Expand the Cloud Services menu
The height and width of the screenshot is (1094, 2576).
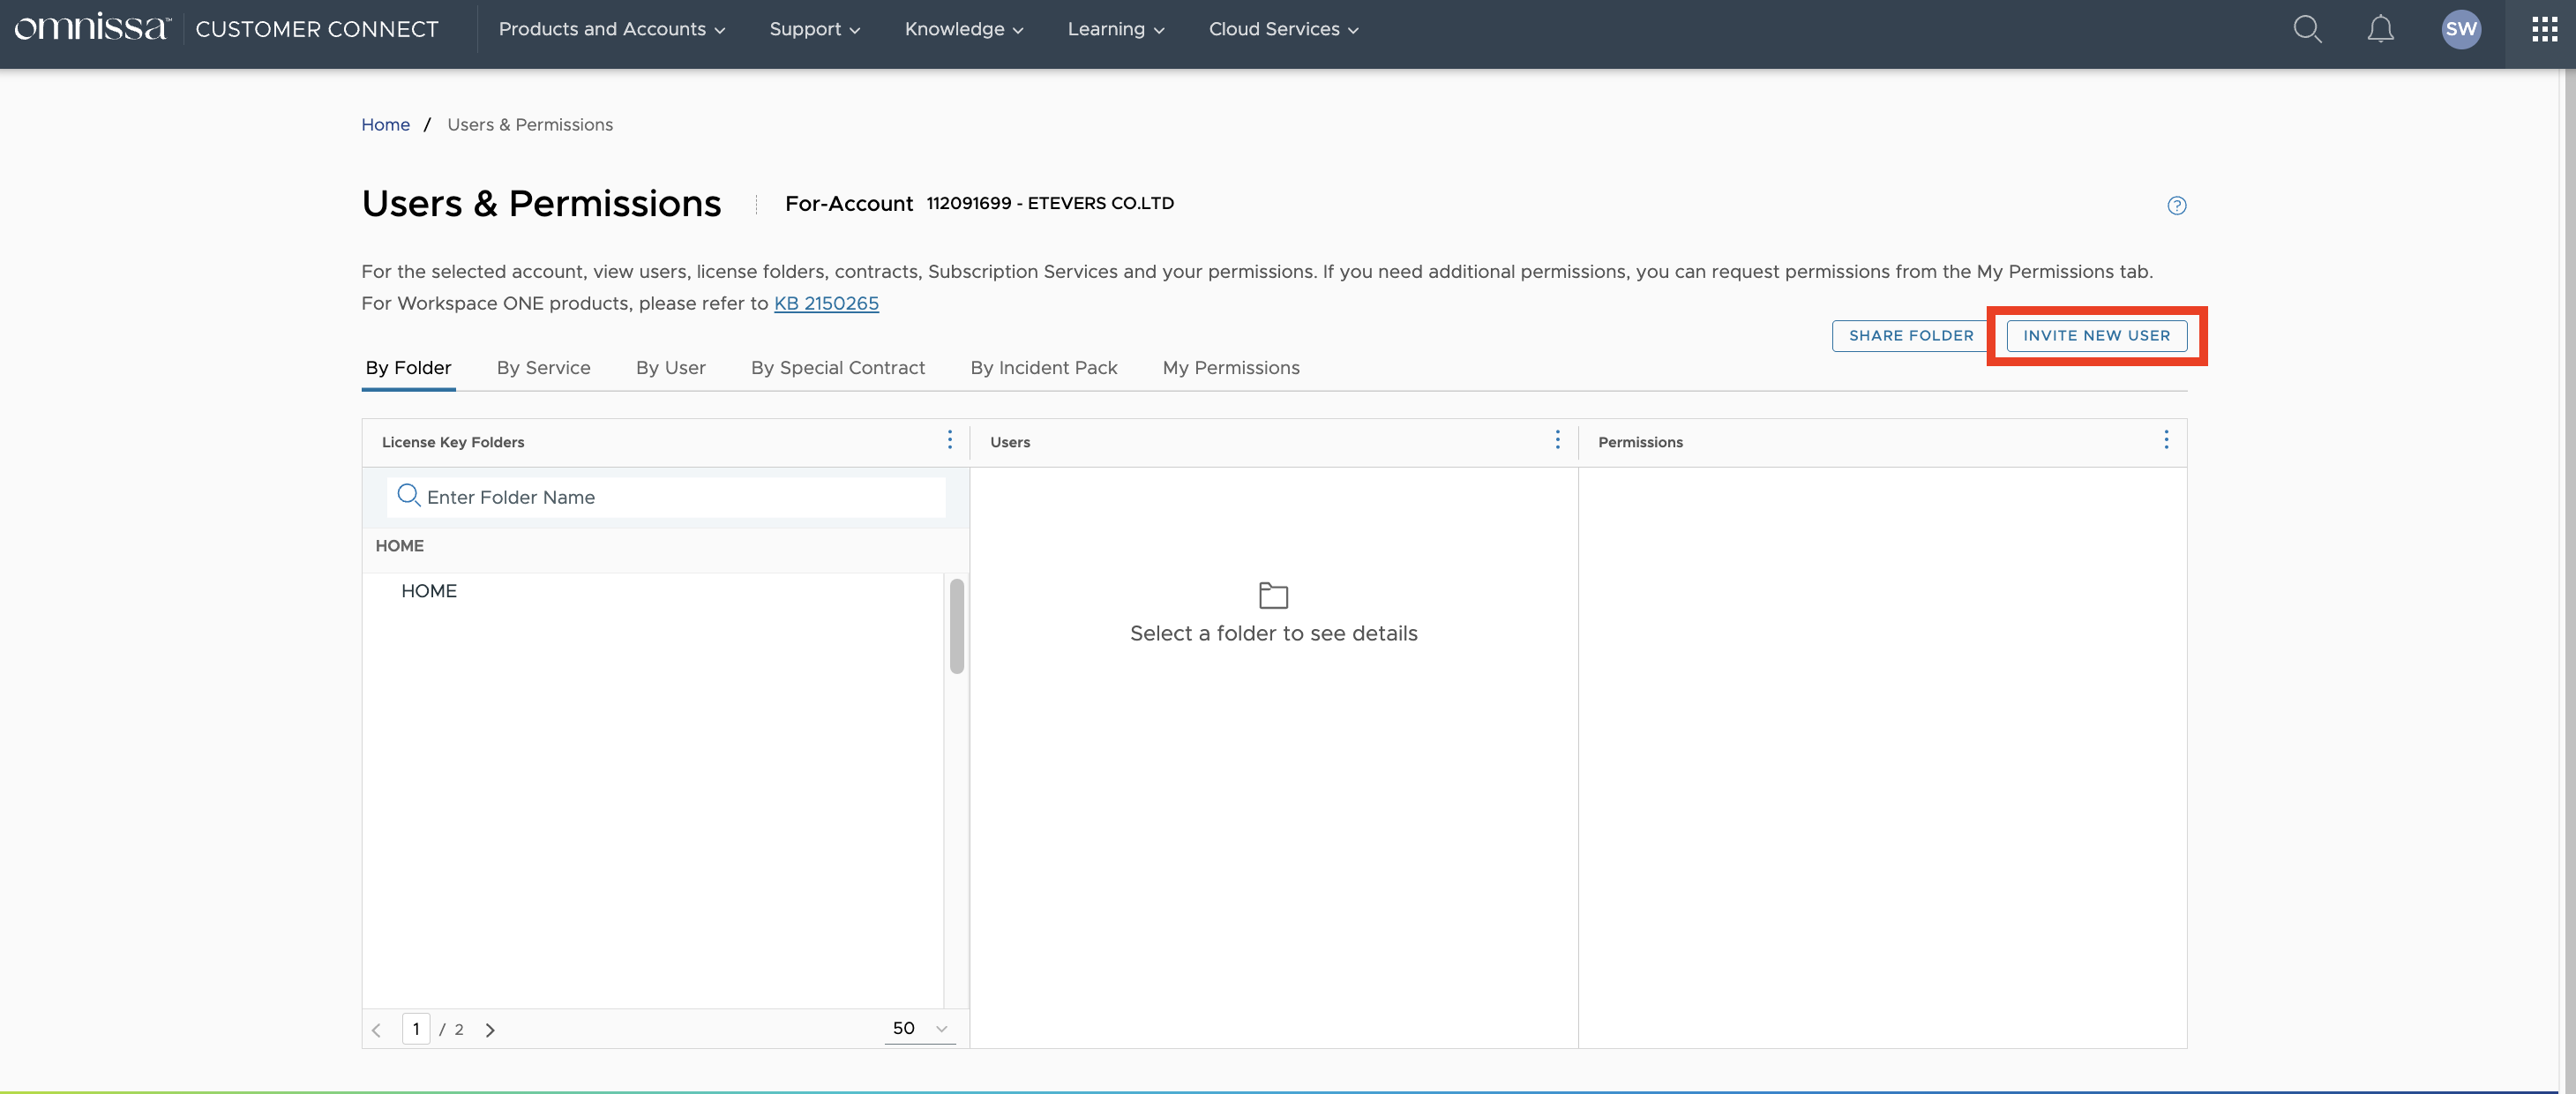[1283, 29]
